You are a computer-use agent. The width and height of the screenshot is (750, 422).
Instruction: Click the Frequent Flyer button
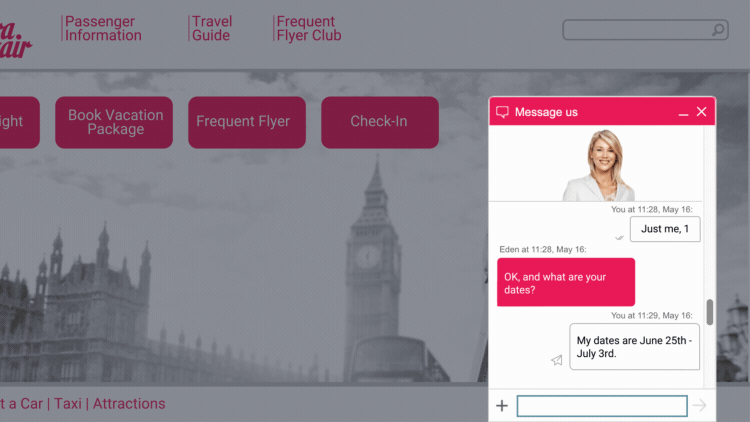point(247,122)
